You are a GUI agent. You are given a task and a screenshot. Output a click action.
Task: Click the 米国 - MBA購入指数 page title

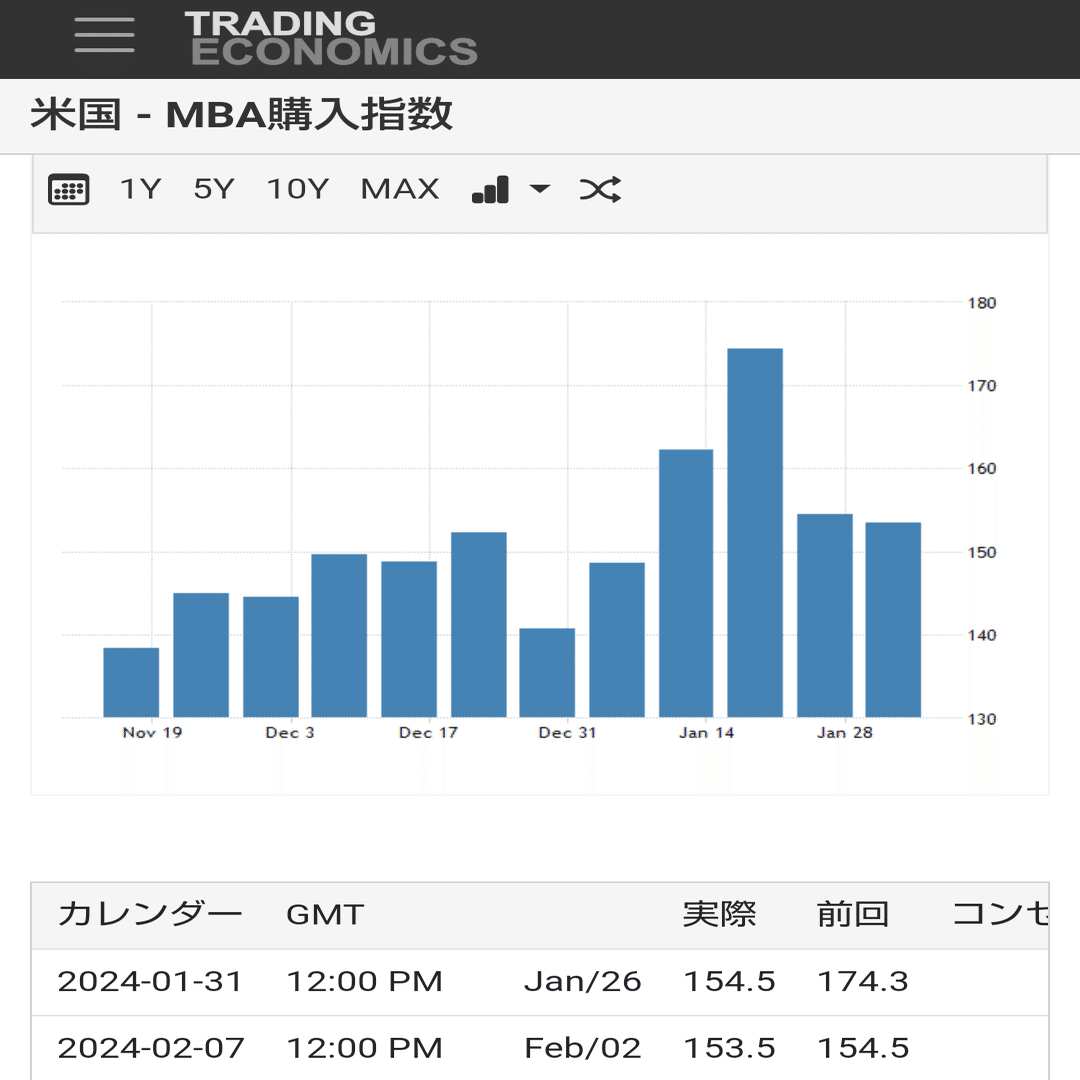pyautogui.click(x=241, y=114)
